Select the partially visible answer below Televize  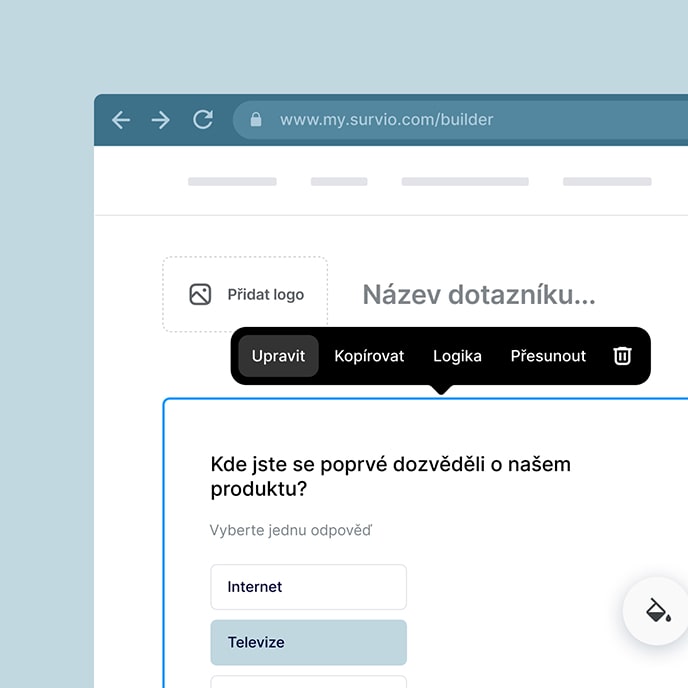coord(308,682)
